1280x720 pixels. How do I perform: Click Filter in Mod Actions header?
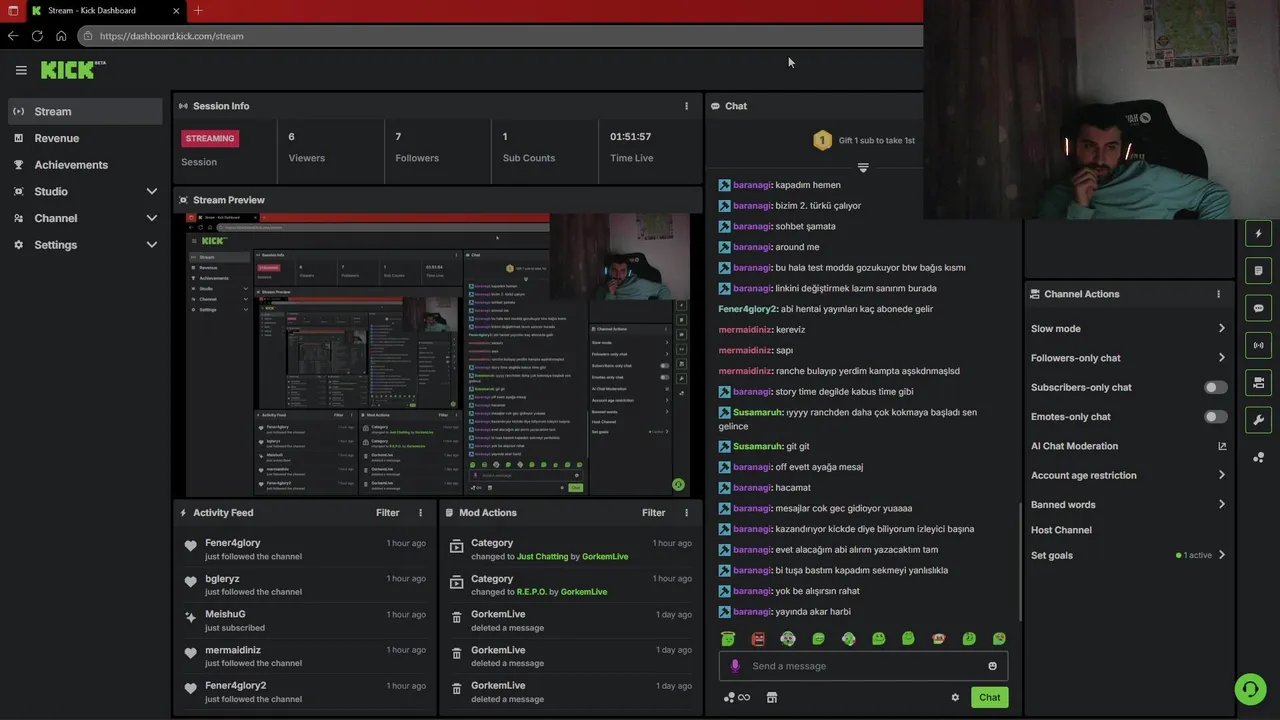click(653, 513)
